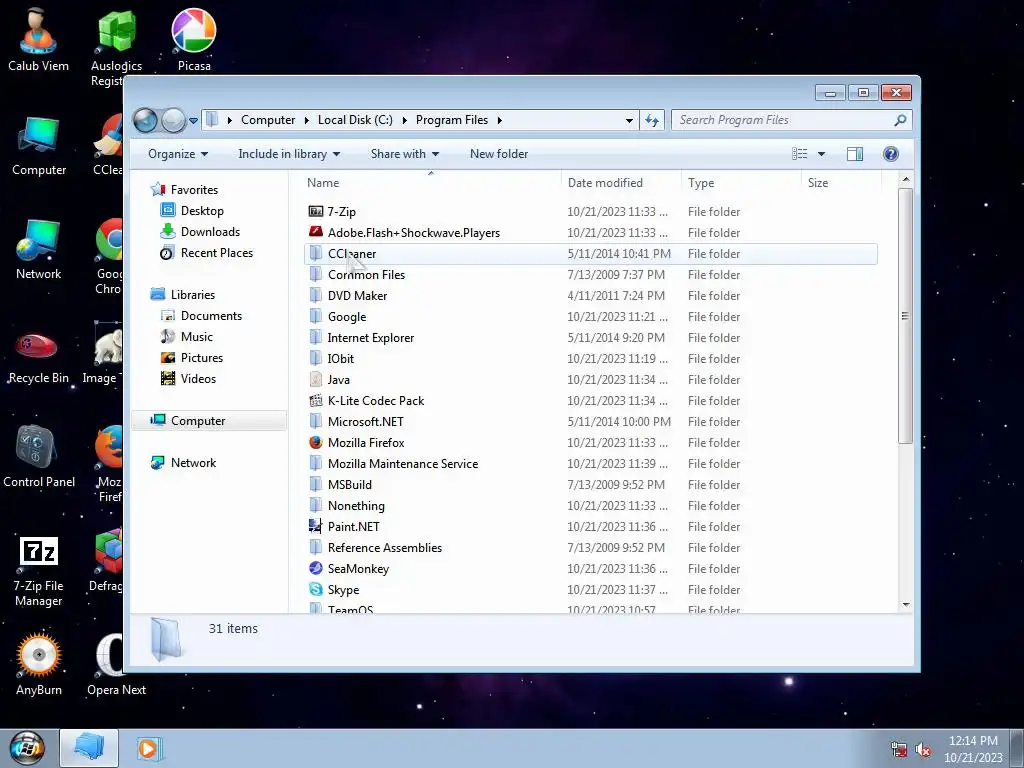Select the Network desktop icon
Screen dimensions: 1024x768
pyautogui.click(x=39, y=250)
